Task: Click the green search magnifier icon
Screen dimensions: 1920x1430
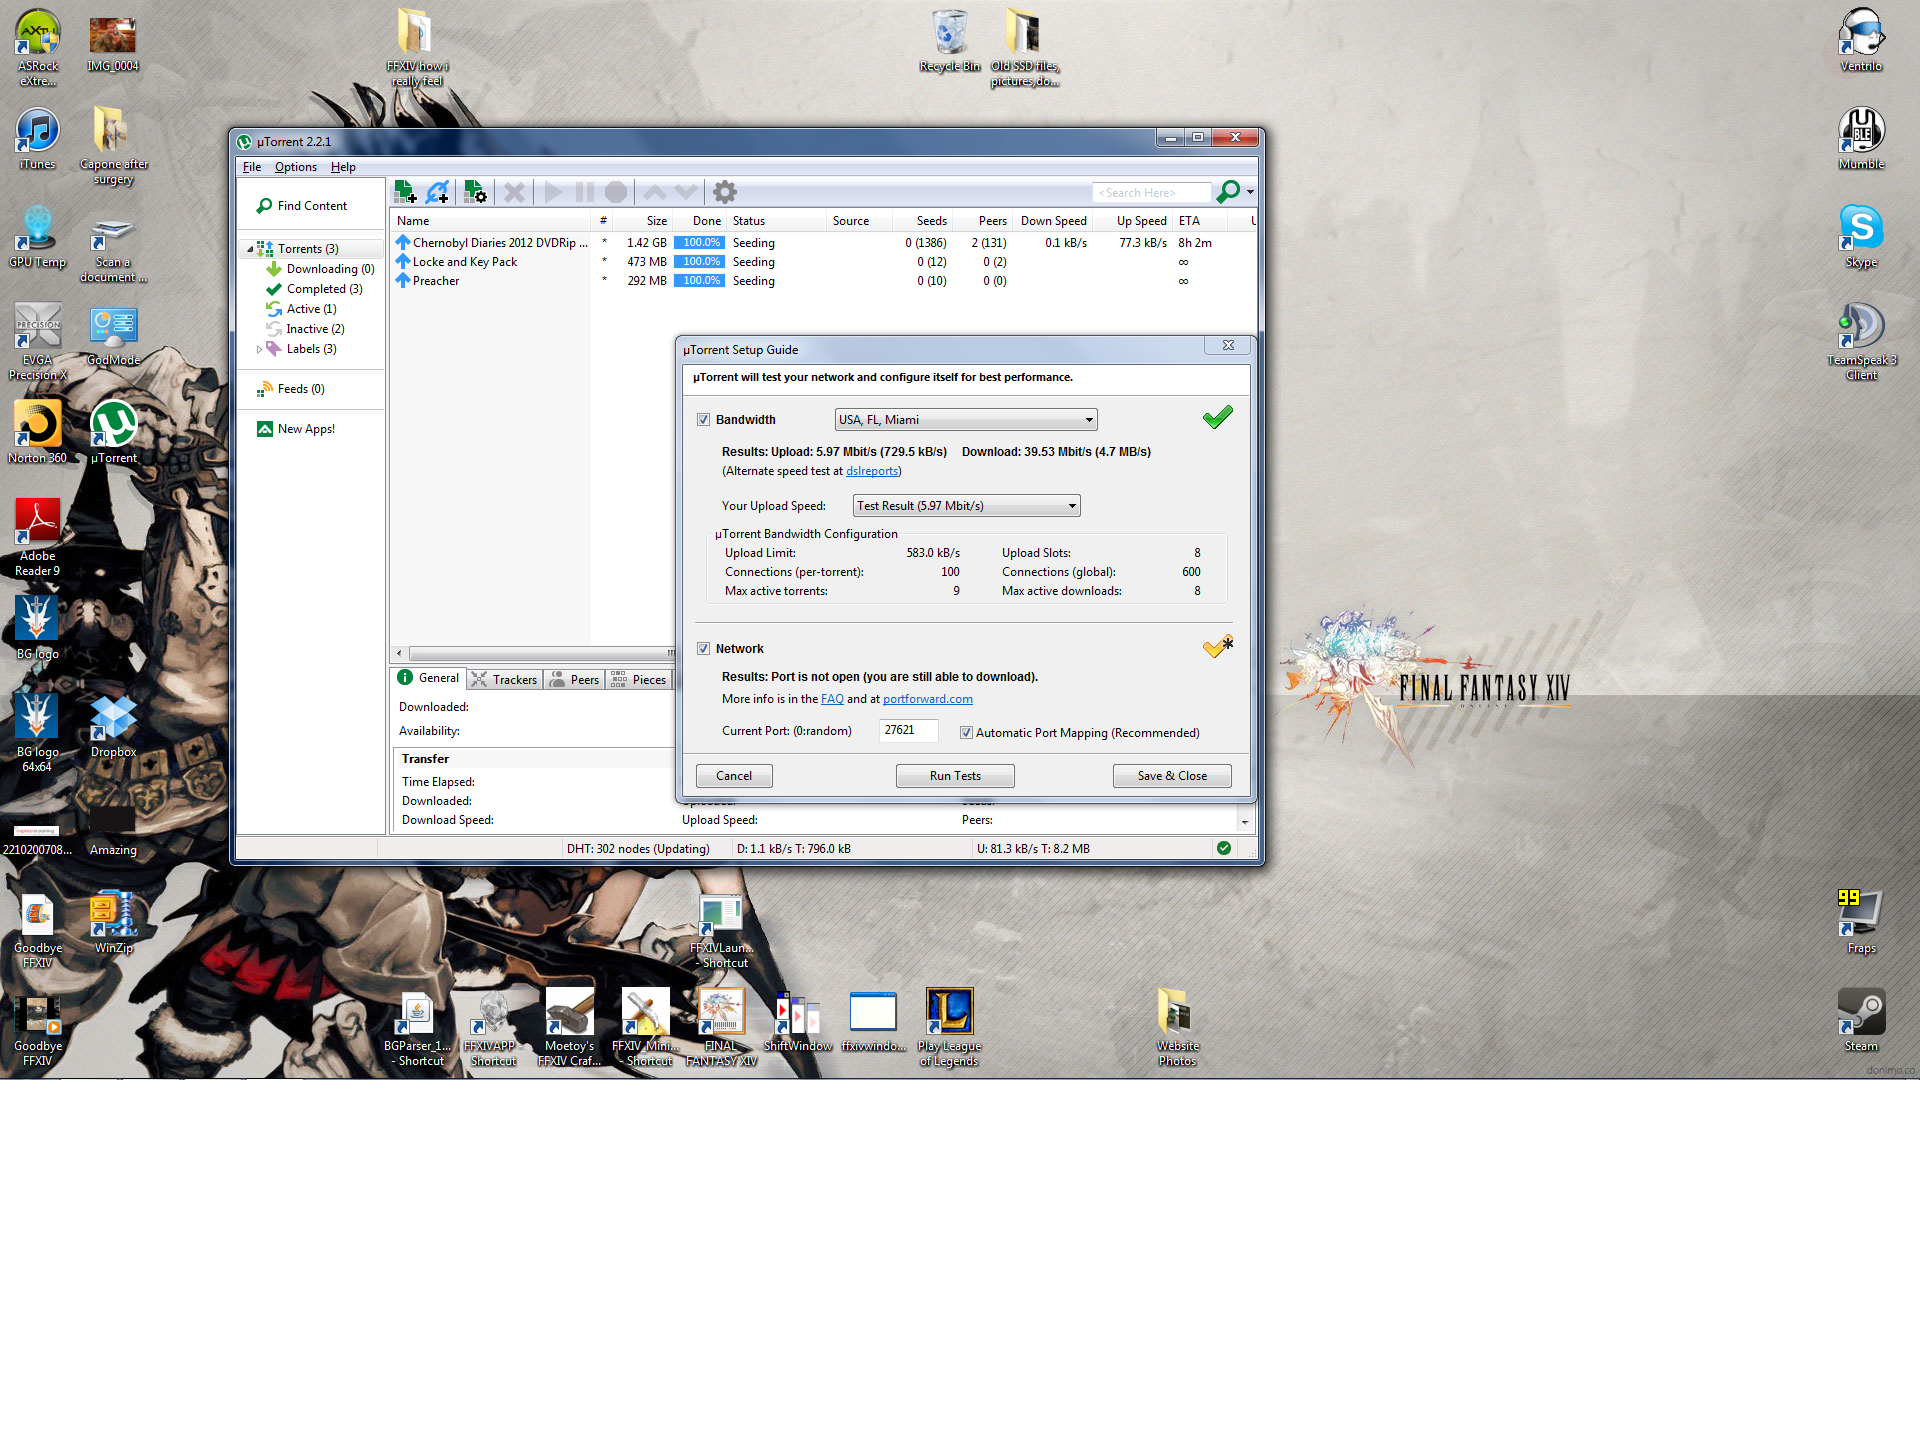Action: point(1229,192)
